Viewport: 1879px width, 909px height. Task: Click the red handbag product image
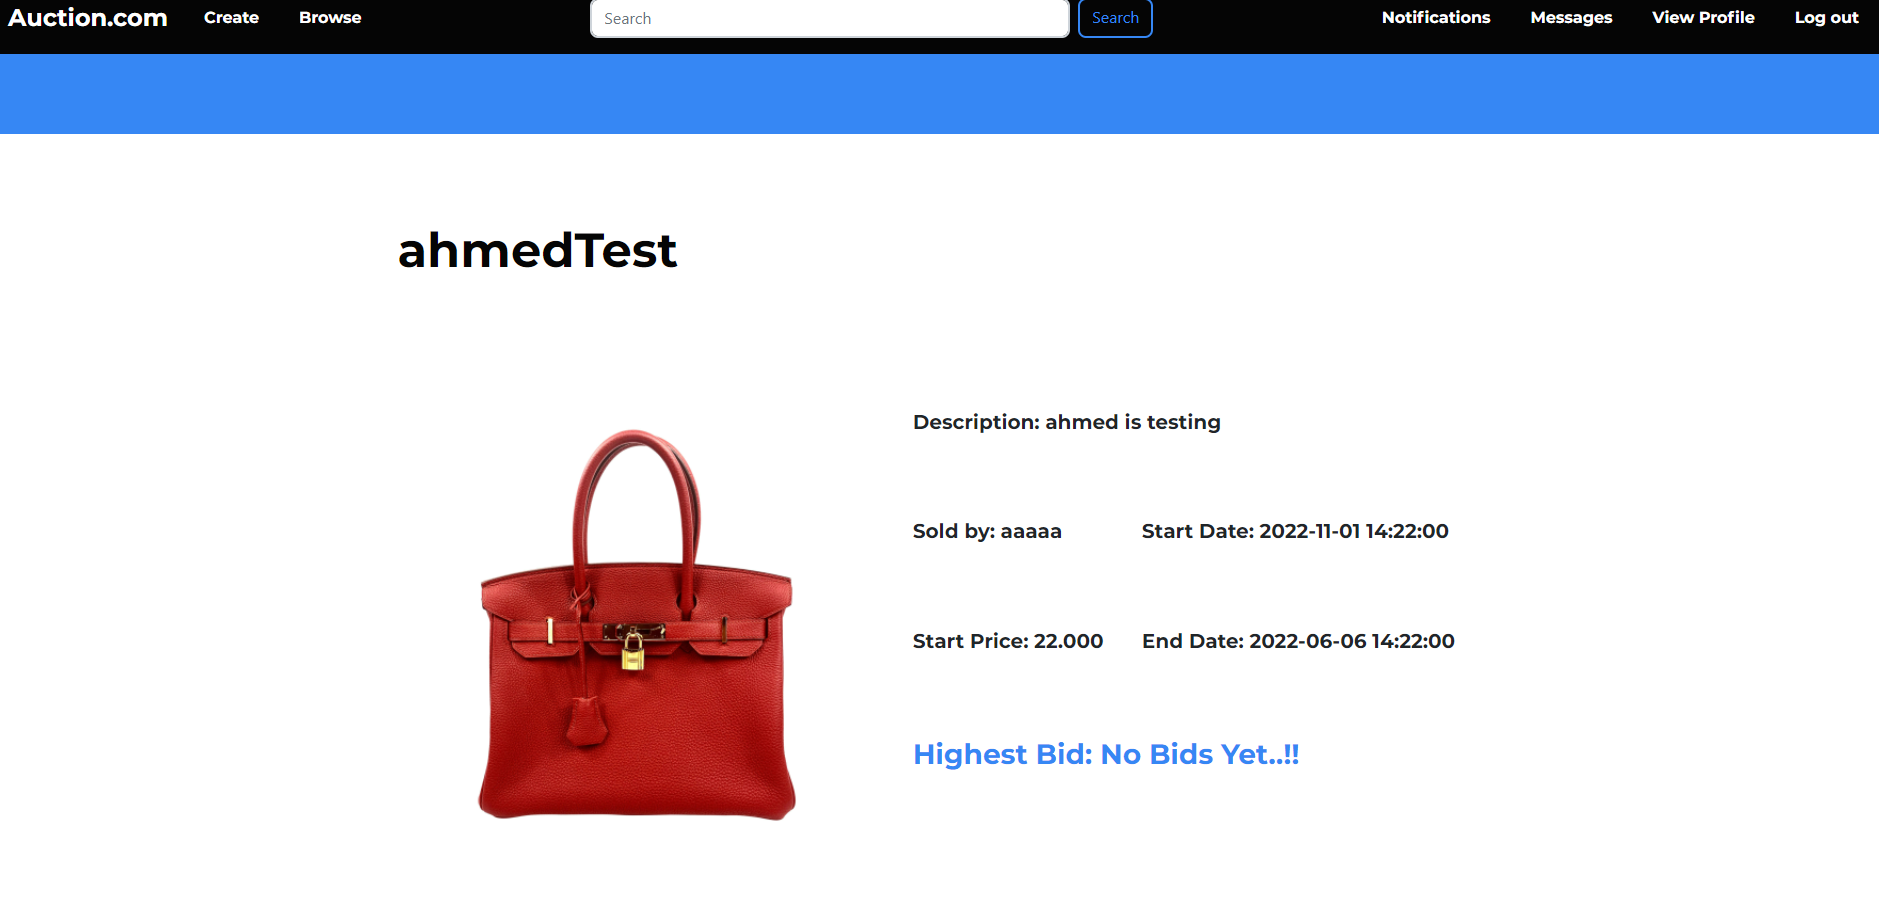tap(637, 625)
